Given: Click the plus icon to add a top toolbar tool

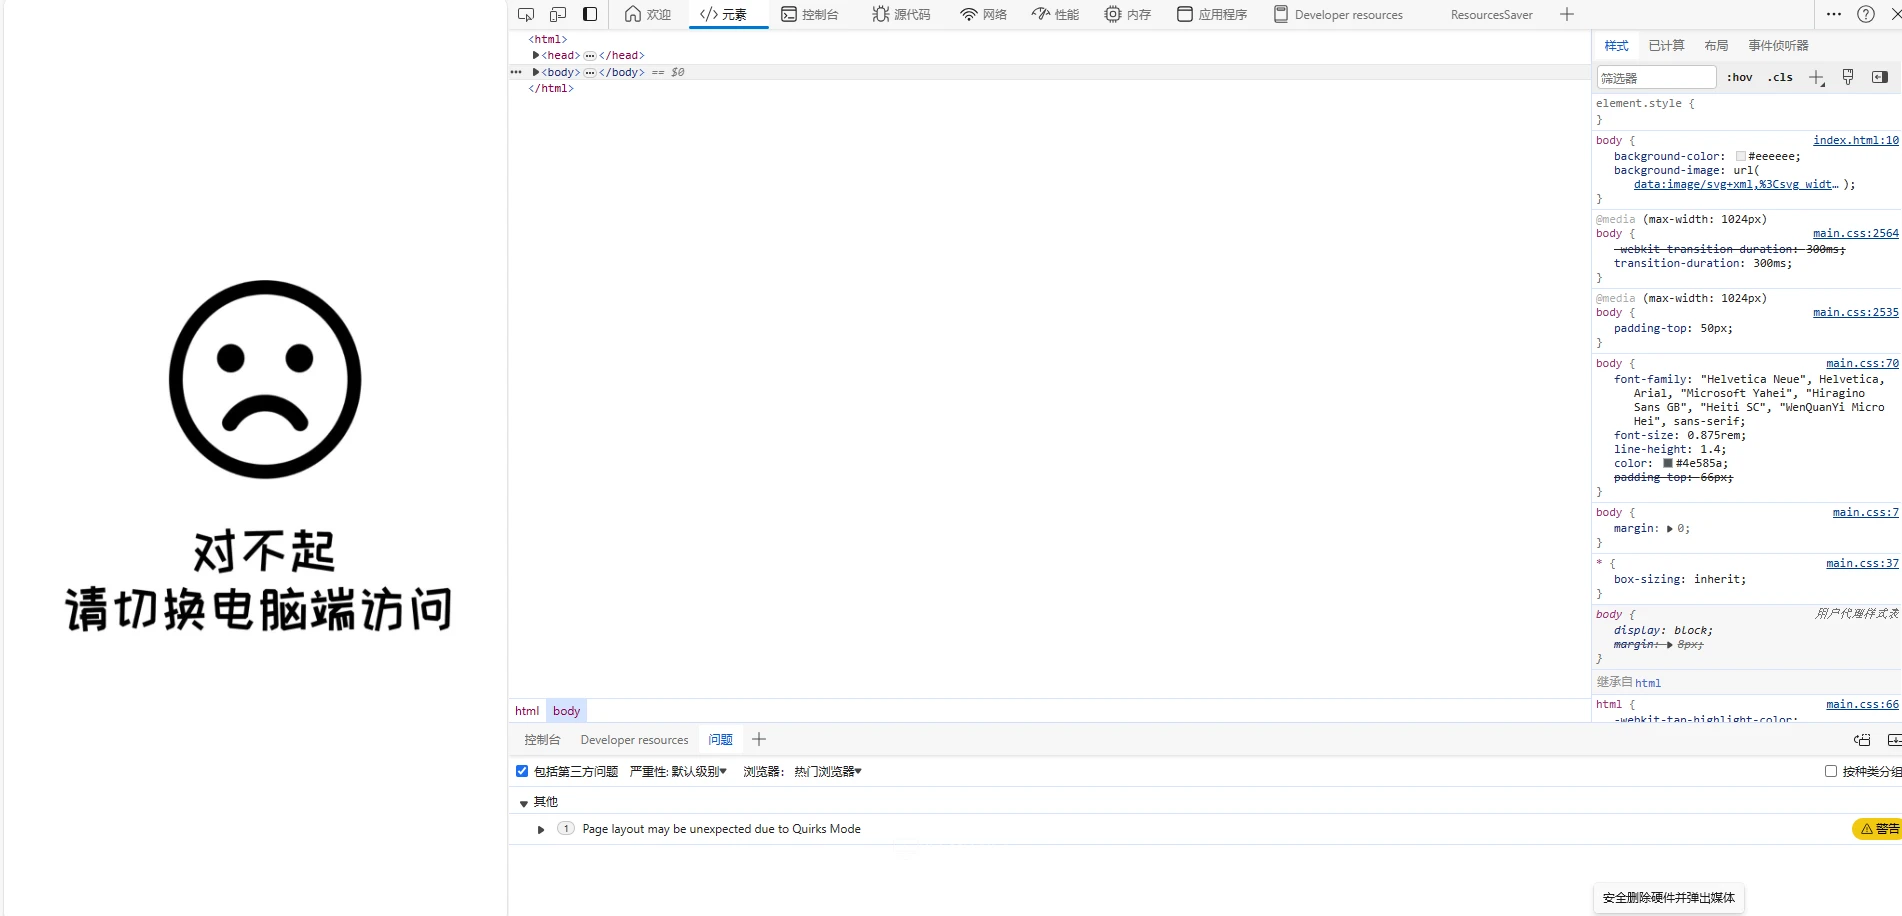Looking at the screenshot, I should [x=1567, y=14].
